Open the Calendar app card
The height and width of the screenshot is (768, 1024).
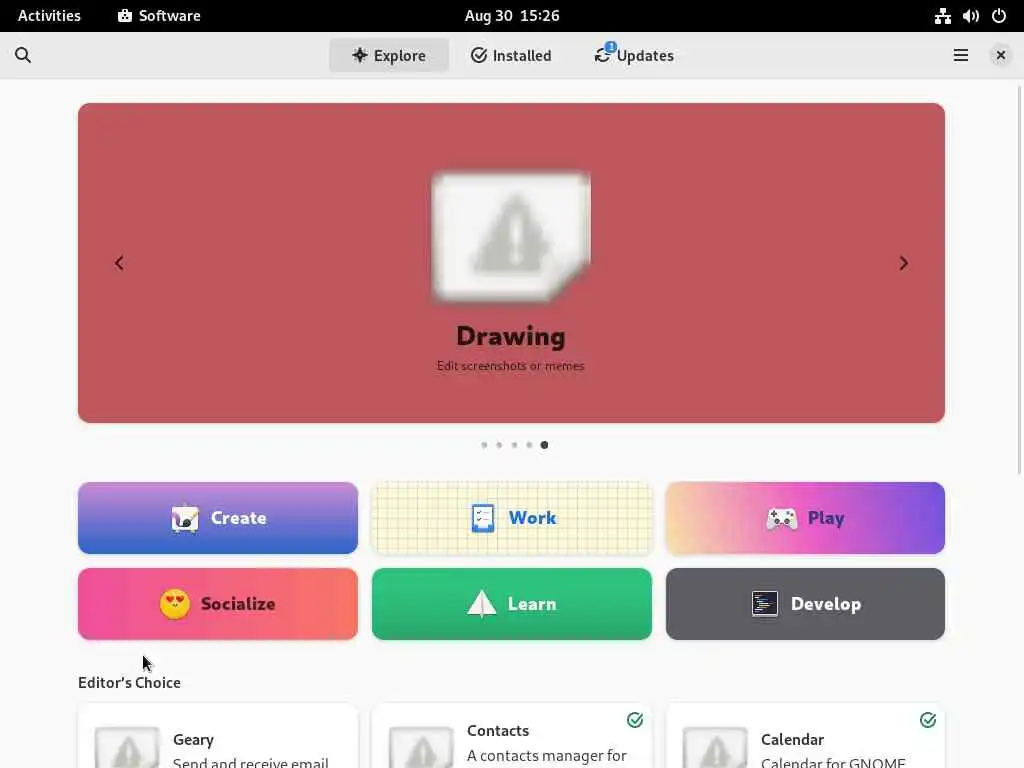(x=805, y=736)
